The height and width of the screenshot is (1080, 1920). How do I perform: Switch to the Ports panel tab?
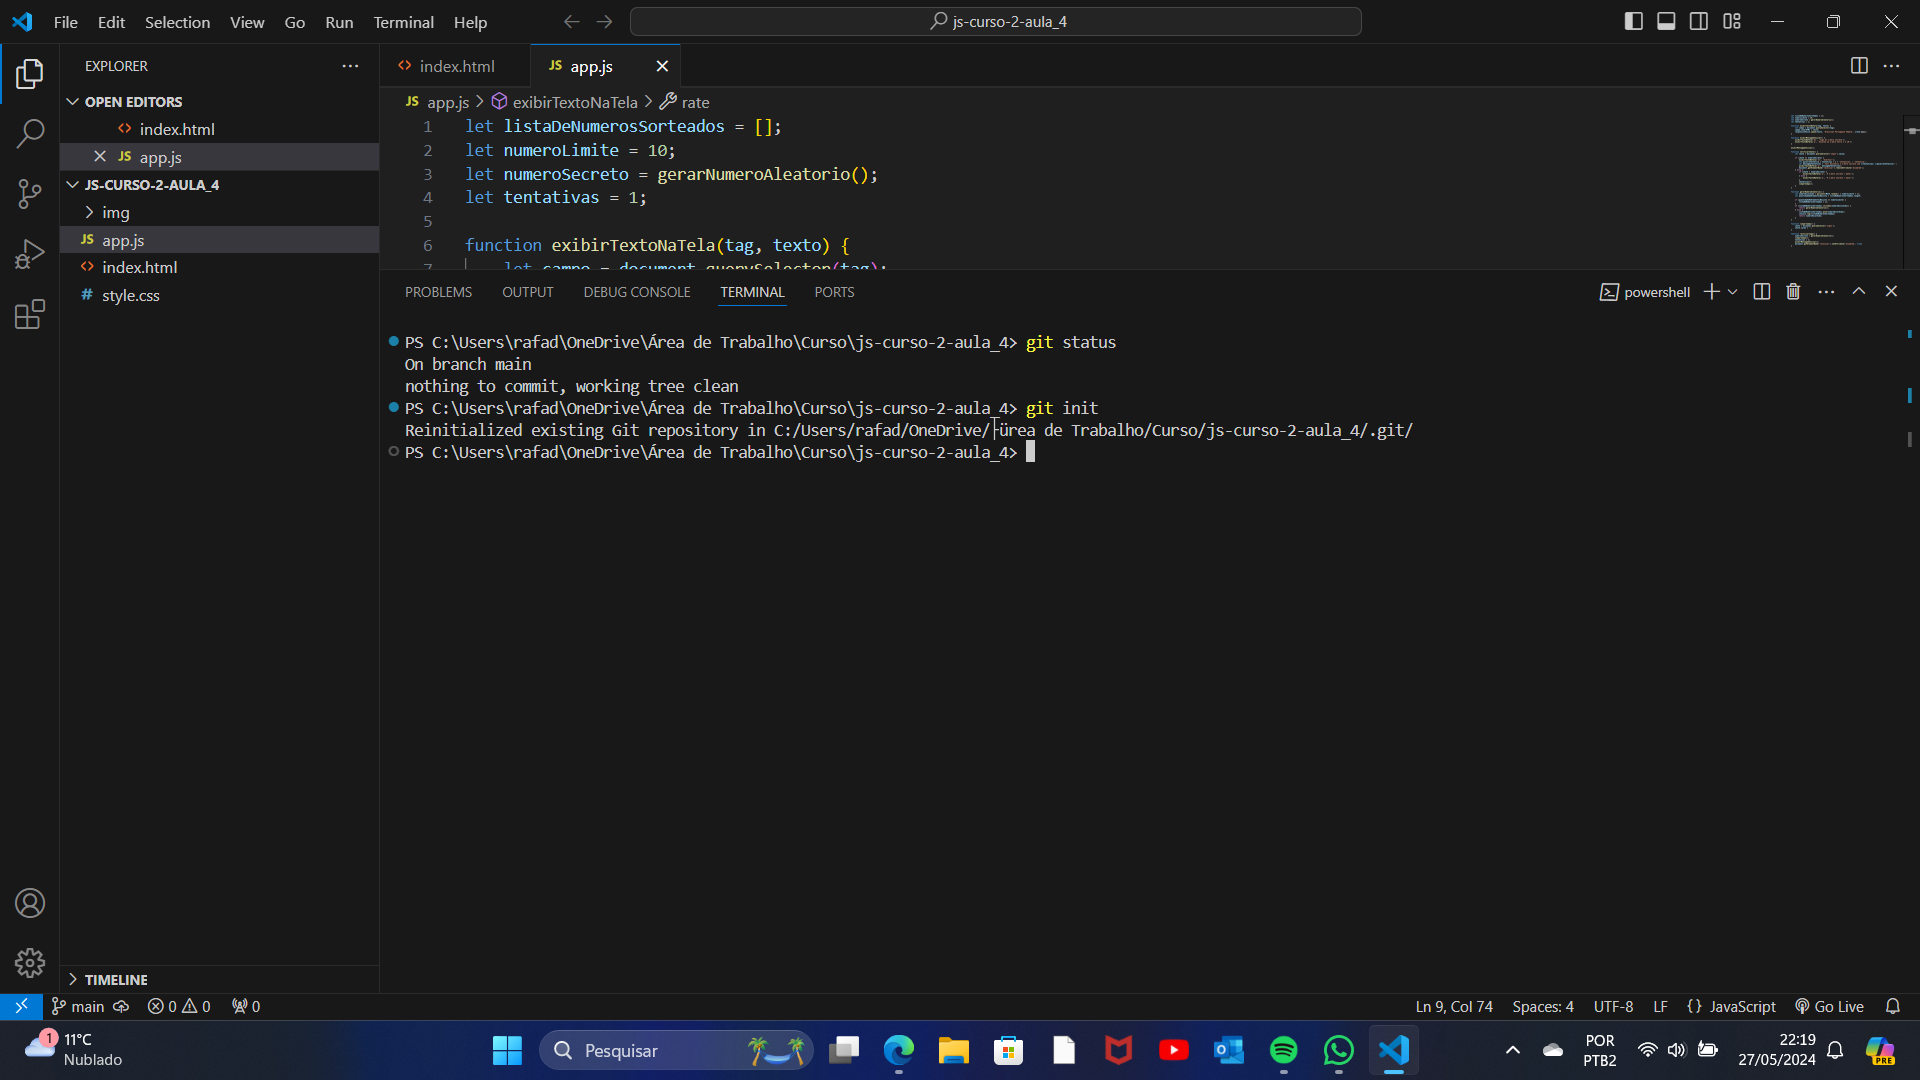coord(834,292)
